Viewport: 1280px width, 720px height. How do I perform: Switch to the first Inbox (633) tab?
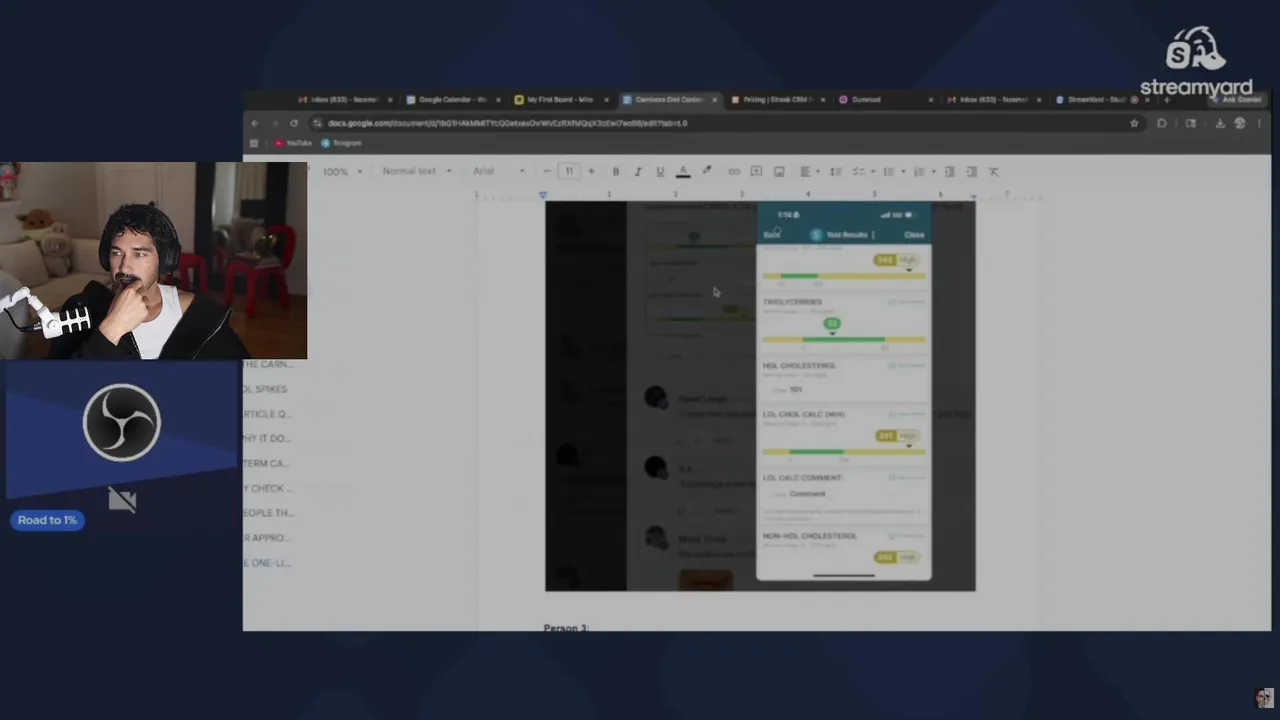tap(345, 100)
